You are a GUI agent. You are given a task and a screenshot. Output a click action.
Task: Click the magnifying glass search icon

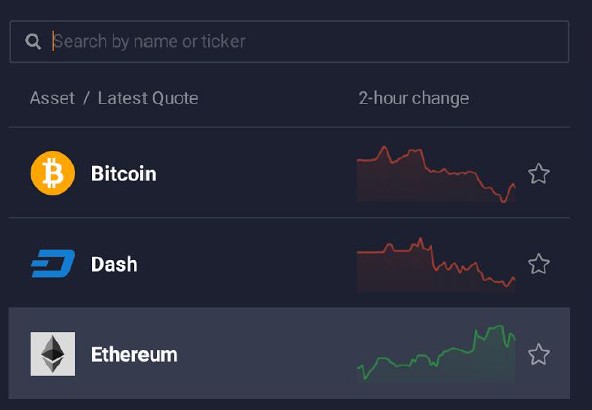[33, 41]
